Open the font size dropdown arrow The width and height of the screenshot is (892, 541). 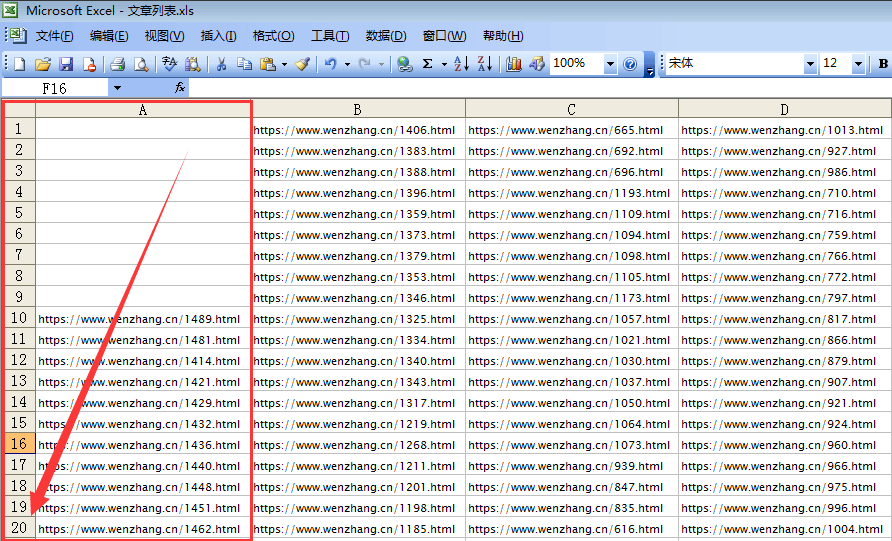pyautogui.click(x=858, y=64)
